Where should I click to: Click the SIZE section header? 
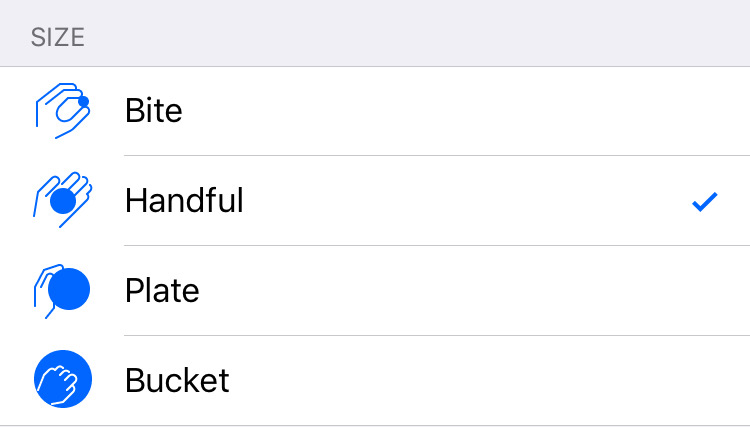pyautogui.click(x=58, y=38)
